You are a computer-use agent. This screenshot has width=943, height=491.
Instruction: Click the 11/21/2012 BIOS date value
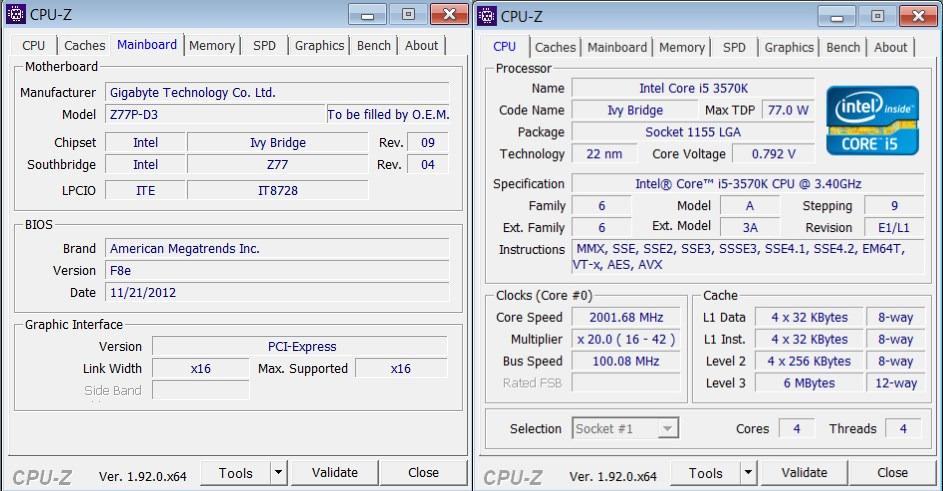[277, 292]
